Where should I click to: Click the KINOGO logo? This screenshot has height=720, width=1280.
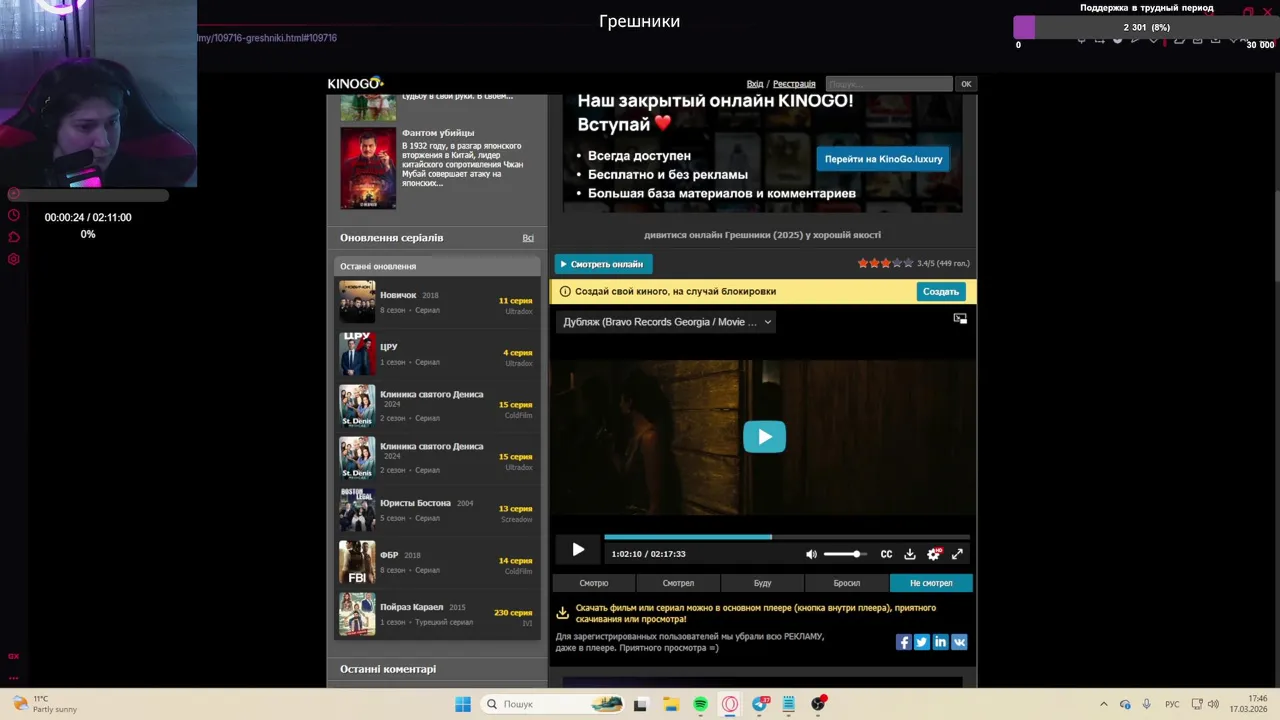(x=355, y=83)
